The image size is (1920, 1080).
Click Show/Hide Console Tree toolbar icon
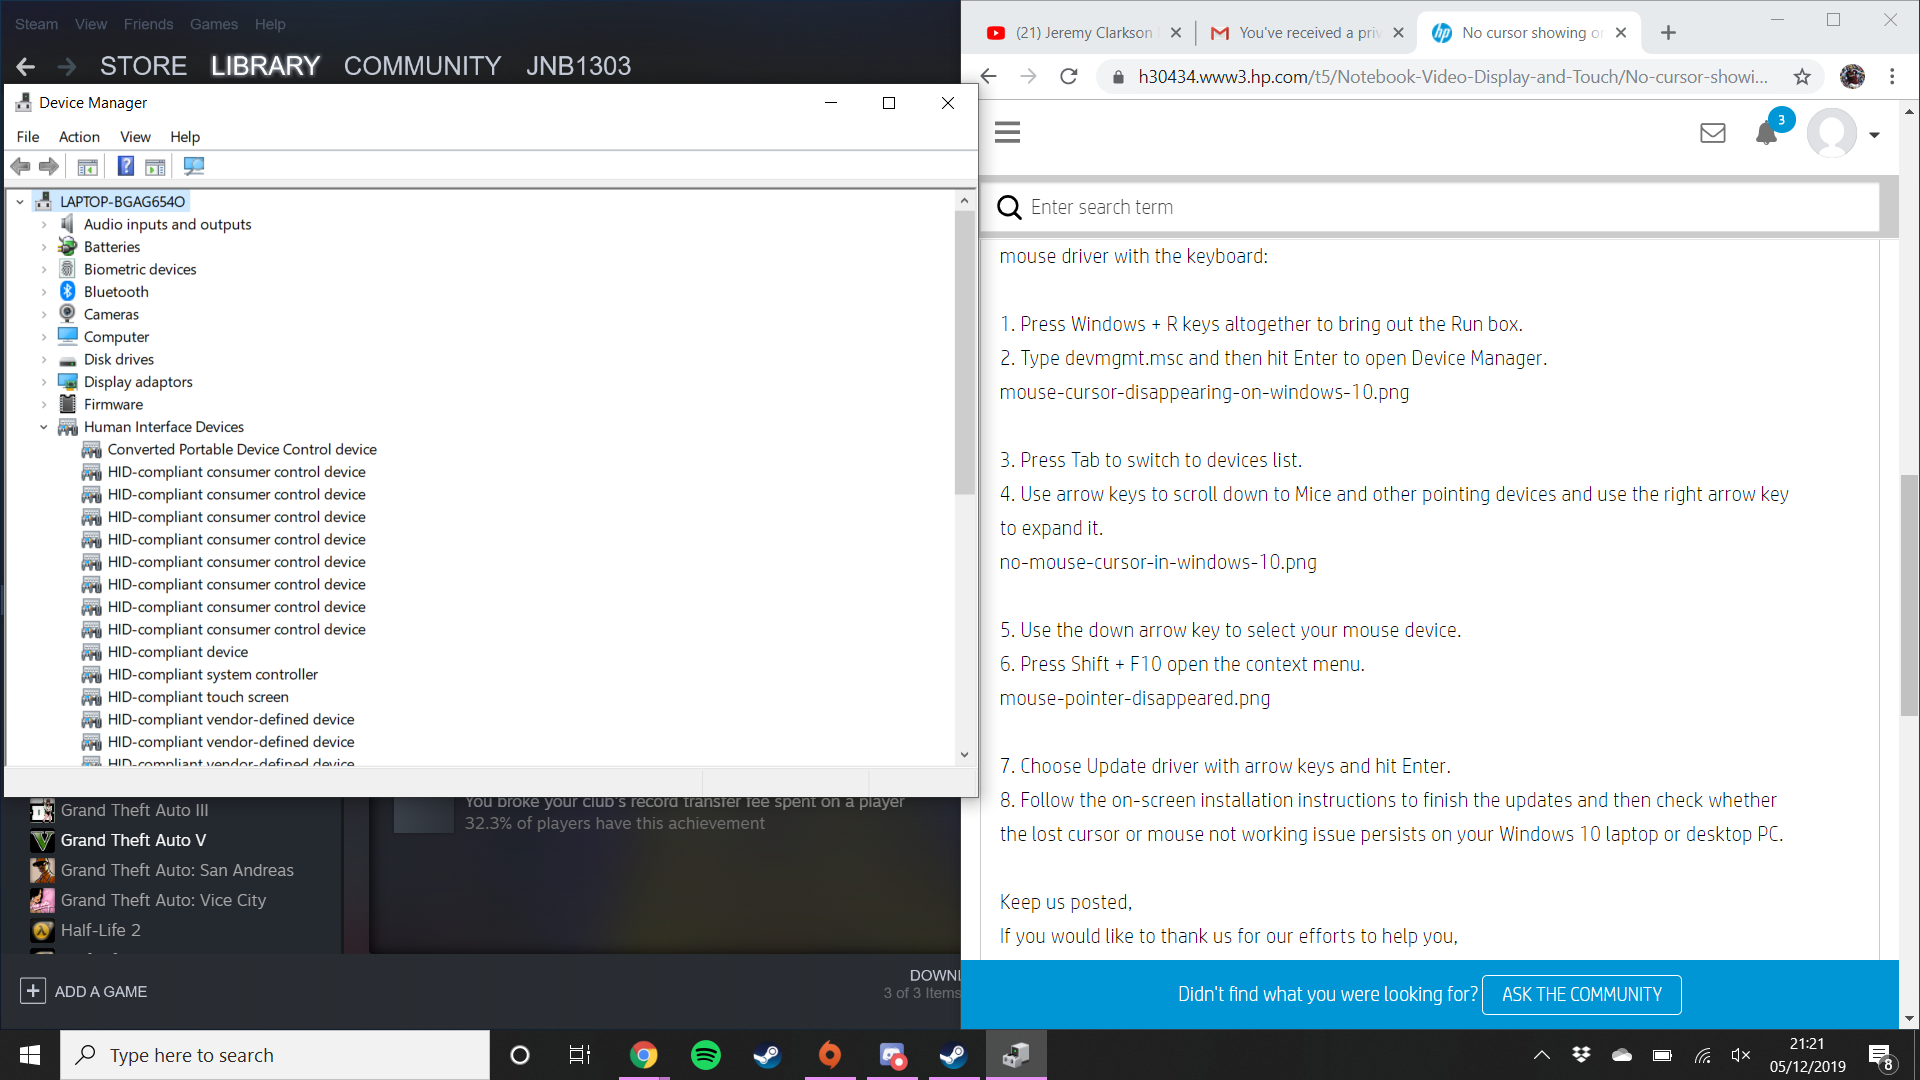point(88,166)
